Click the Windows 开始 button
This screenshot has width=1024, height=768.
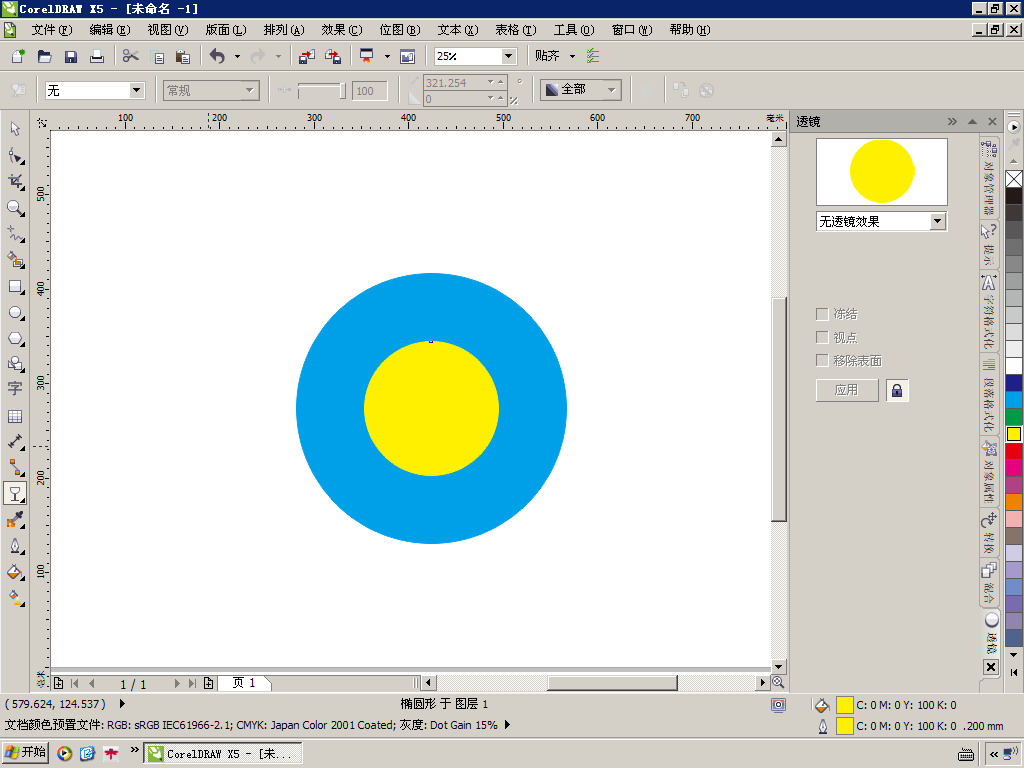point(26,752)
